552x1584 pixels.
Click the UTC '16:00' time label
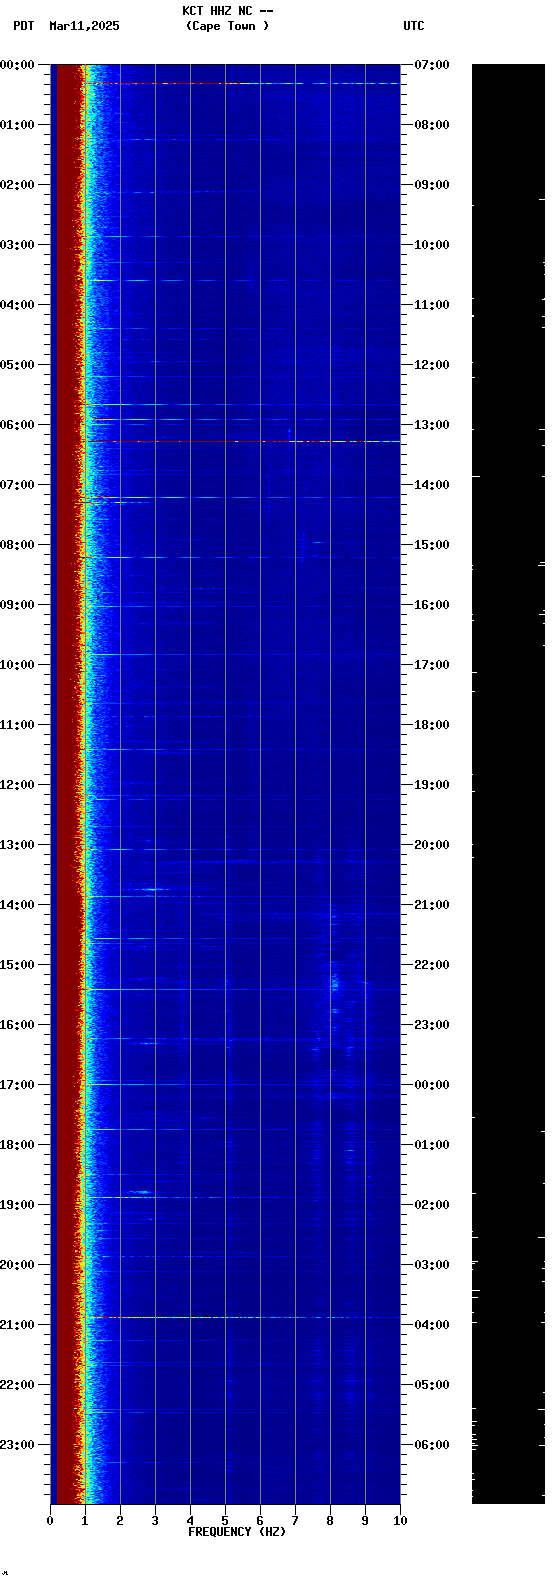click(x=432, y=605)
